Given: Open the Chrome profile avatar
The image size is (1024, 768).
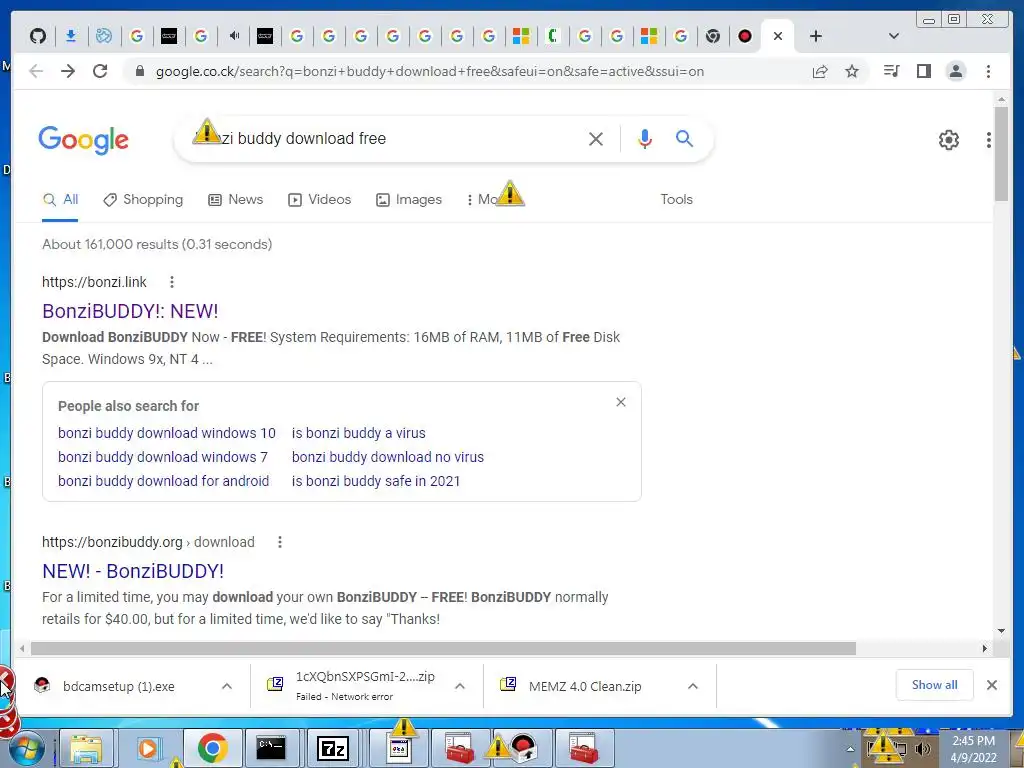Looking at the screenshot, I should (955, 71).
